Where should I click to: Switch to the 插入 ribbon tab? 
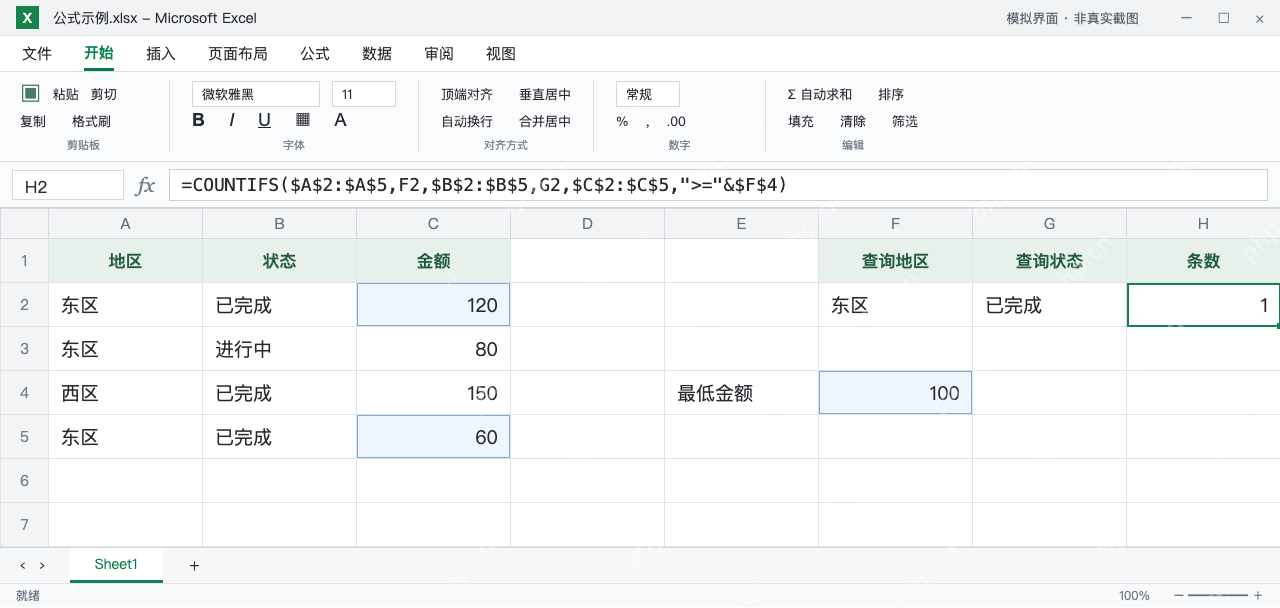point(161,54)
